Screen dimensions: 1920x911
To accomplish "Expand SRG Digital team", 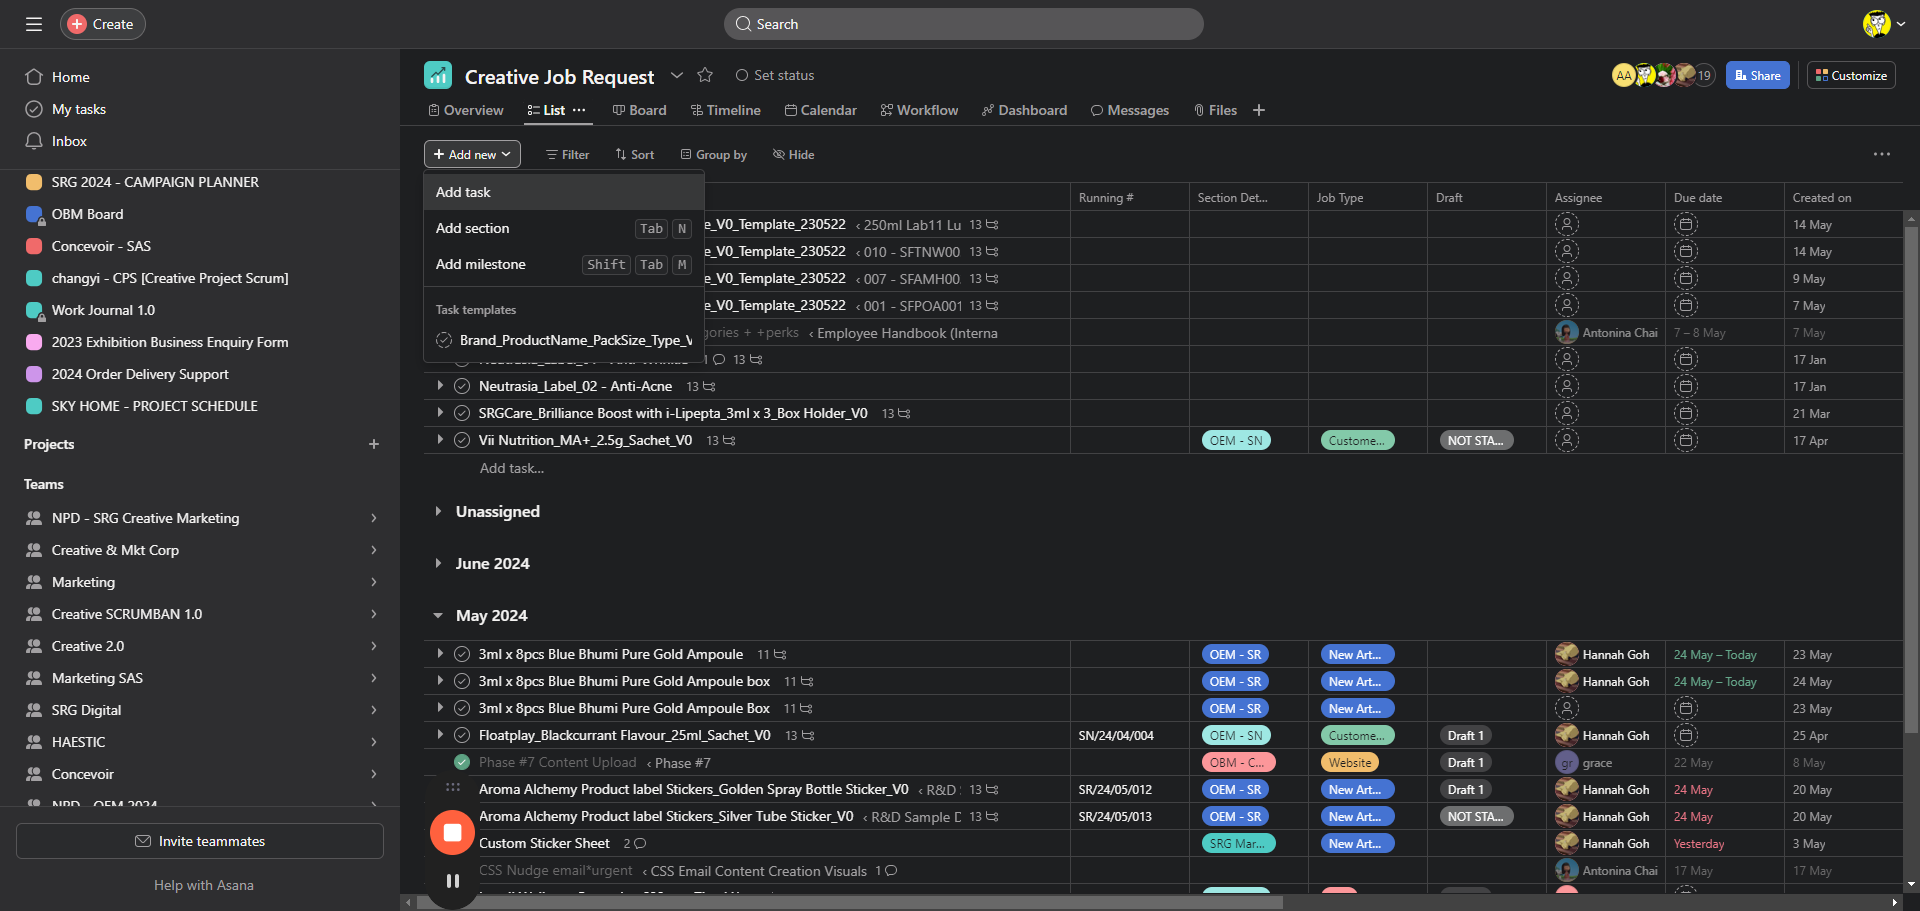I will point(374,710).
